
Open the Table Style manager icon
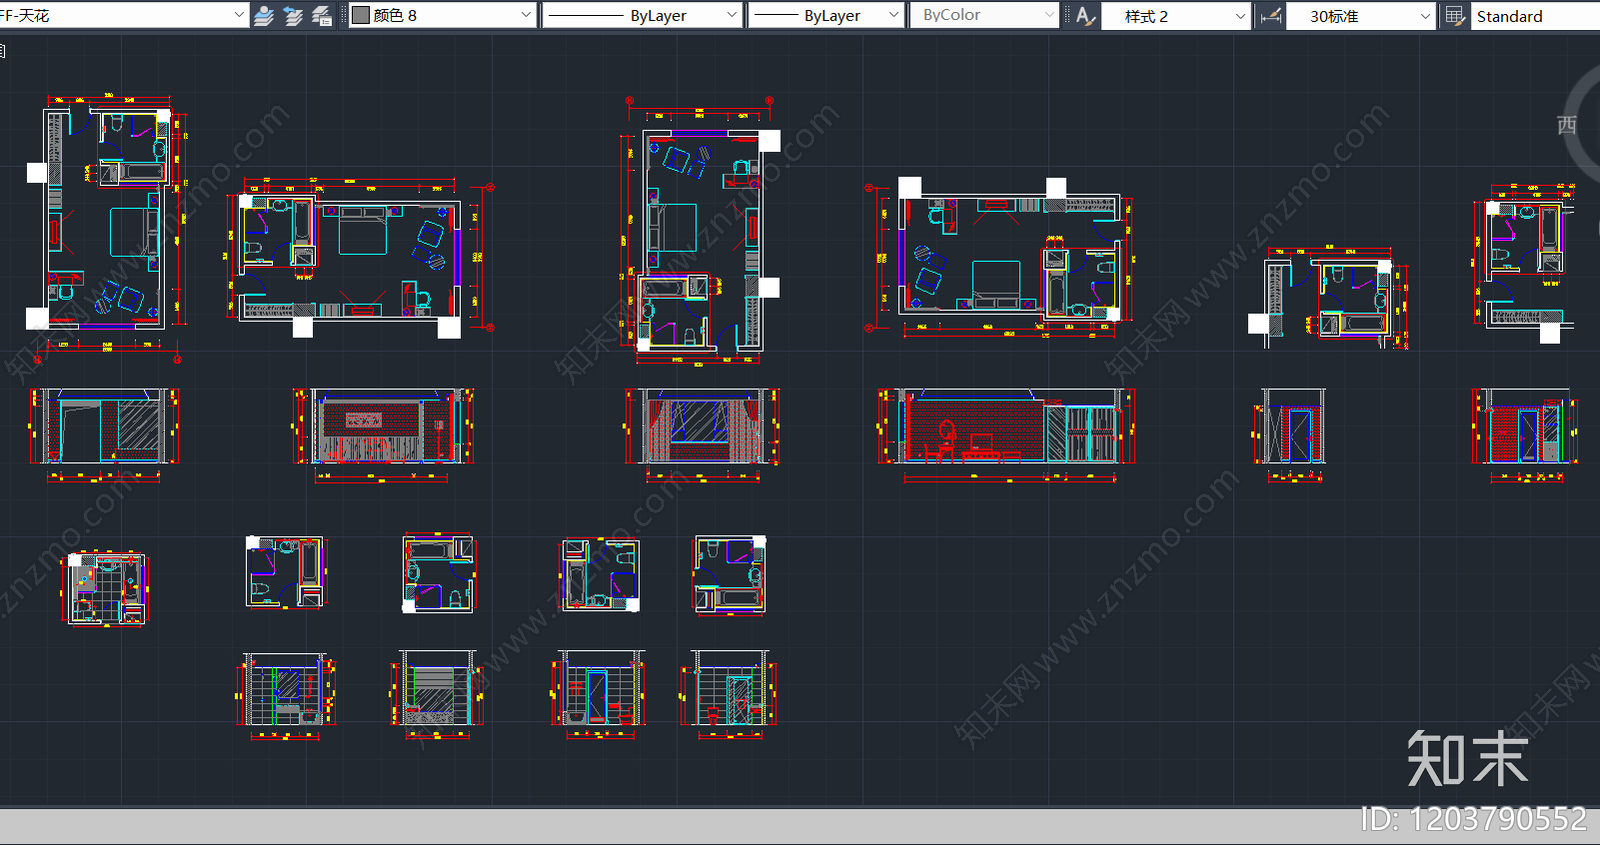pos(1455,16)
